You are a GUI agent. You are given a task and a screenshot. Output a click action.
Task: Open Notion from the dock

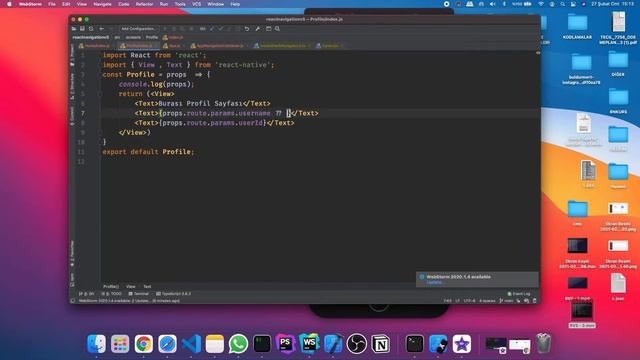(380, 344)
